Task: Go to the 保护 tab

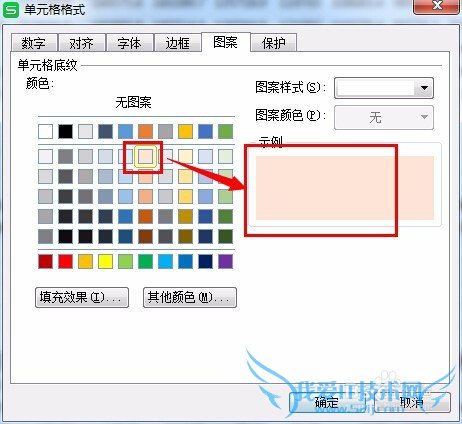Action: click(x=274, y=43)
